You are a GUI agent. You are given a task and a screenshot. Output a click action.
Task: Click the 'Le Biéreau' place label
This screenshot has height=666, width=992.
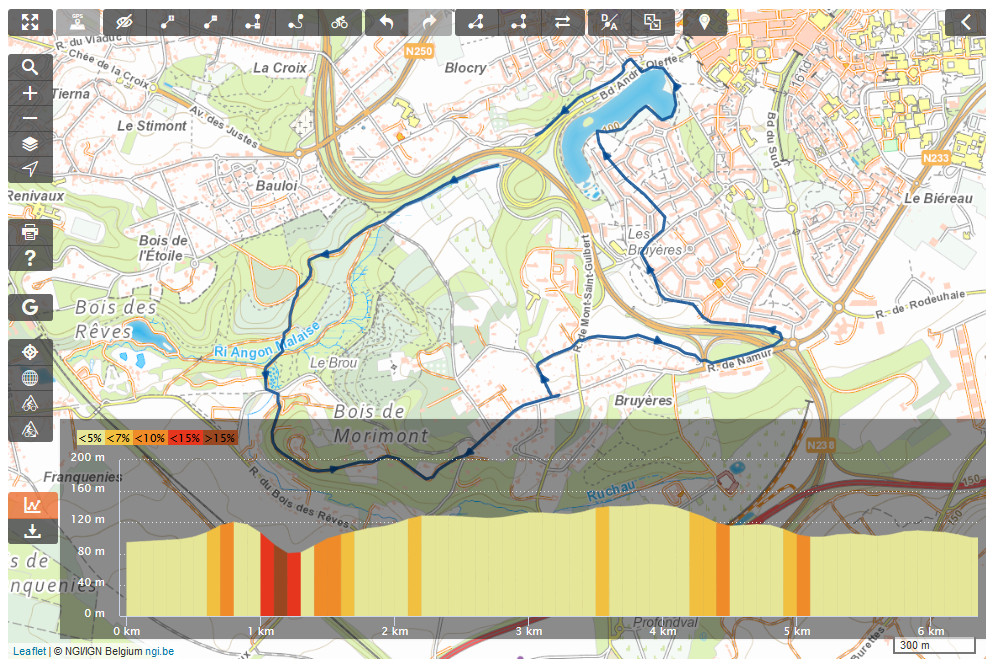tap(938, 199)
